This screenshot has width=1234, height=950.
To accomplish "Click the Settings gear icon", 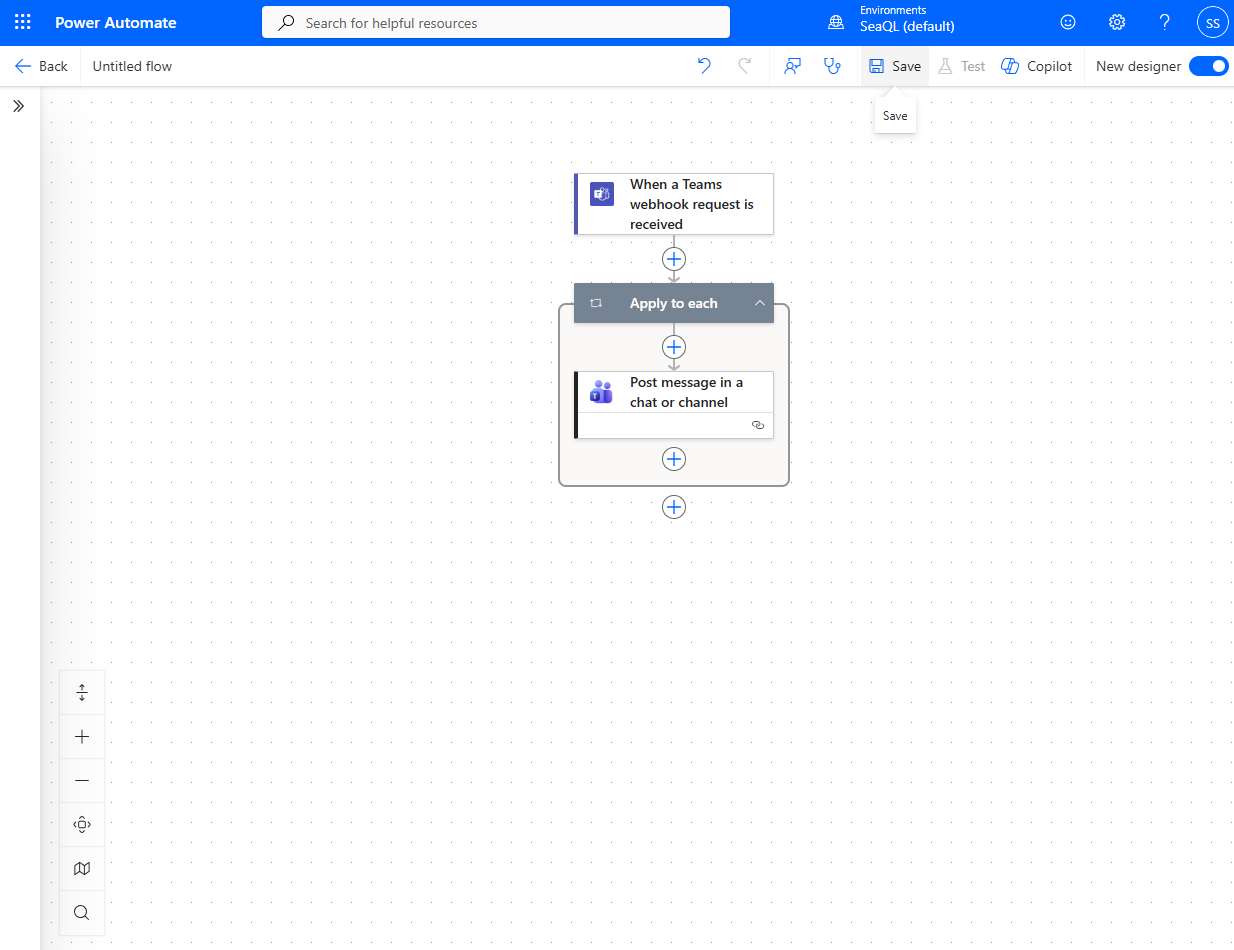I will (1117, 22).
